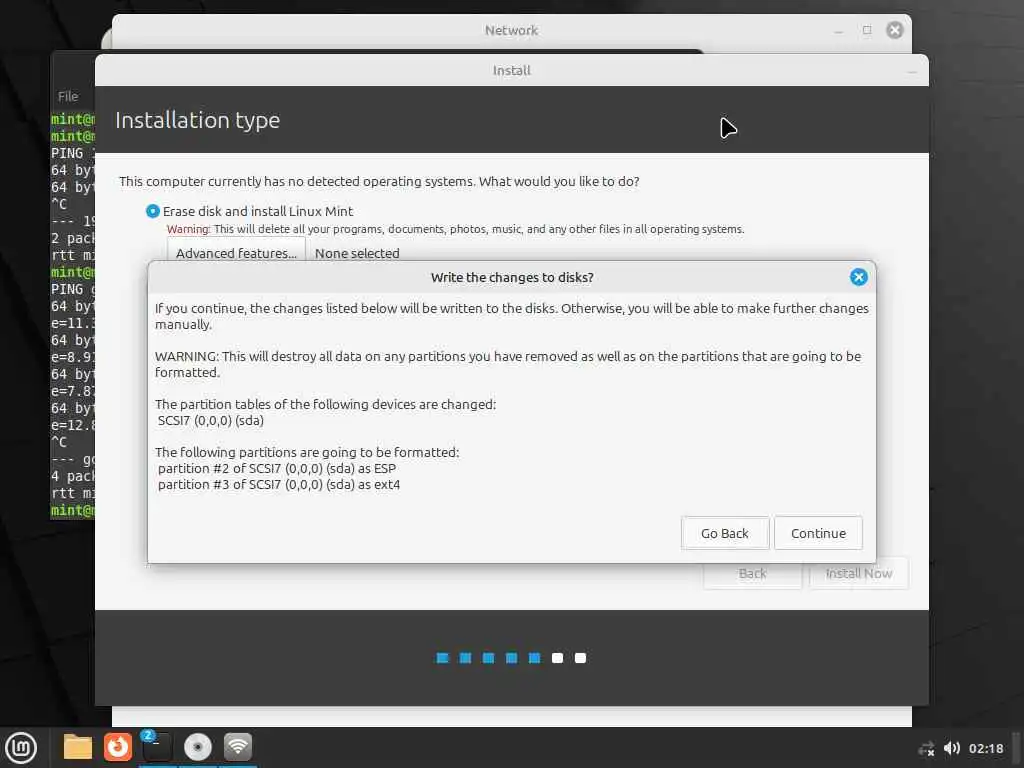The width and height of the screenshot is (1024, 768).
Task: Click the SCSI7 (0,0,0) (sda) device line
Action: [210, 421]
